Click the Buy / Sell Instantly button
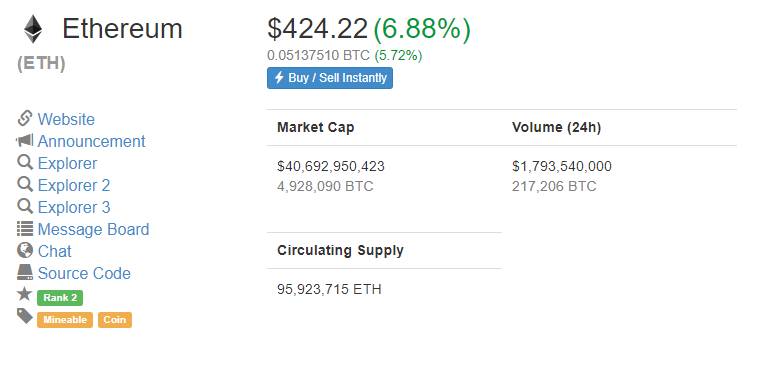783x373 pixels. click(330, 78)
